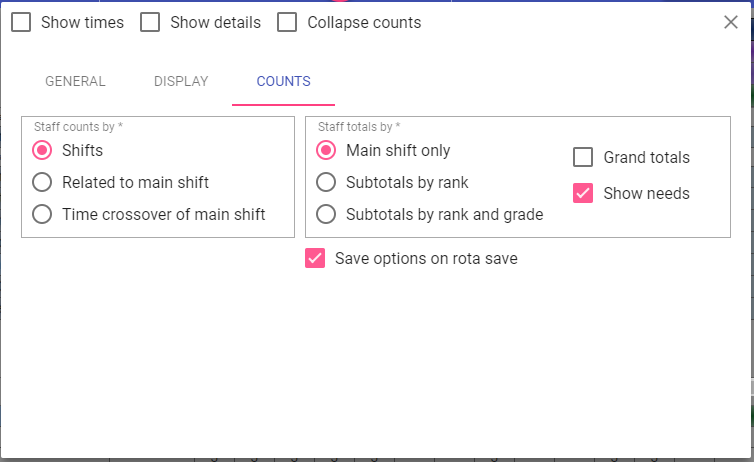The height and width of the screenshot is (462, 754).
Task: Enable the Show times checkbox
Action: tap(21, 22)
